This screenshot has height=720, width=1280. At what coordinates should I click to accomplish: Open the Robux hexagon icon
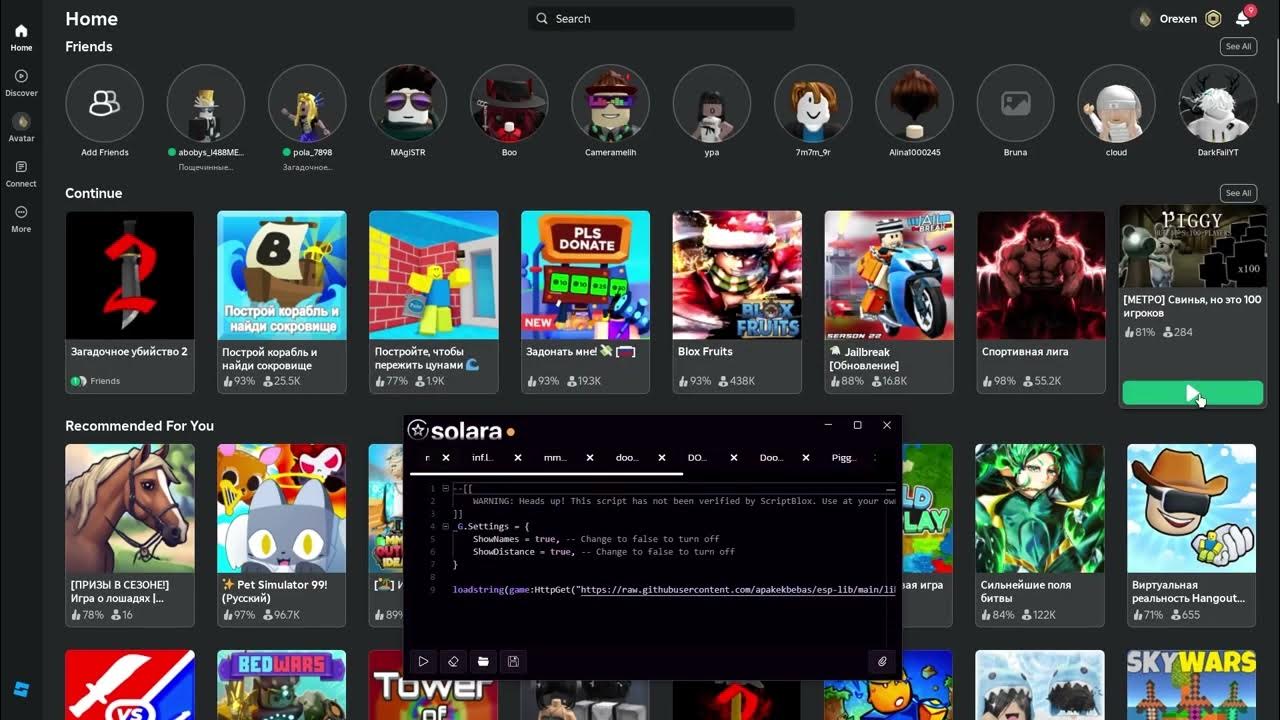pyautogui.click(x=1213, y=18)
